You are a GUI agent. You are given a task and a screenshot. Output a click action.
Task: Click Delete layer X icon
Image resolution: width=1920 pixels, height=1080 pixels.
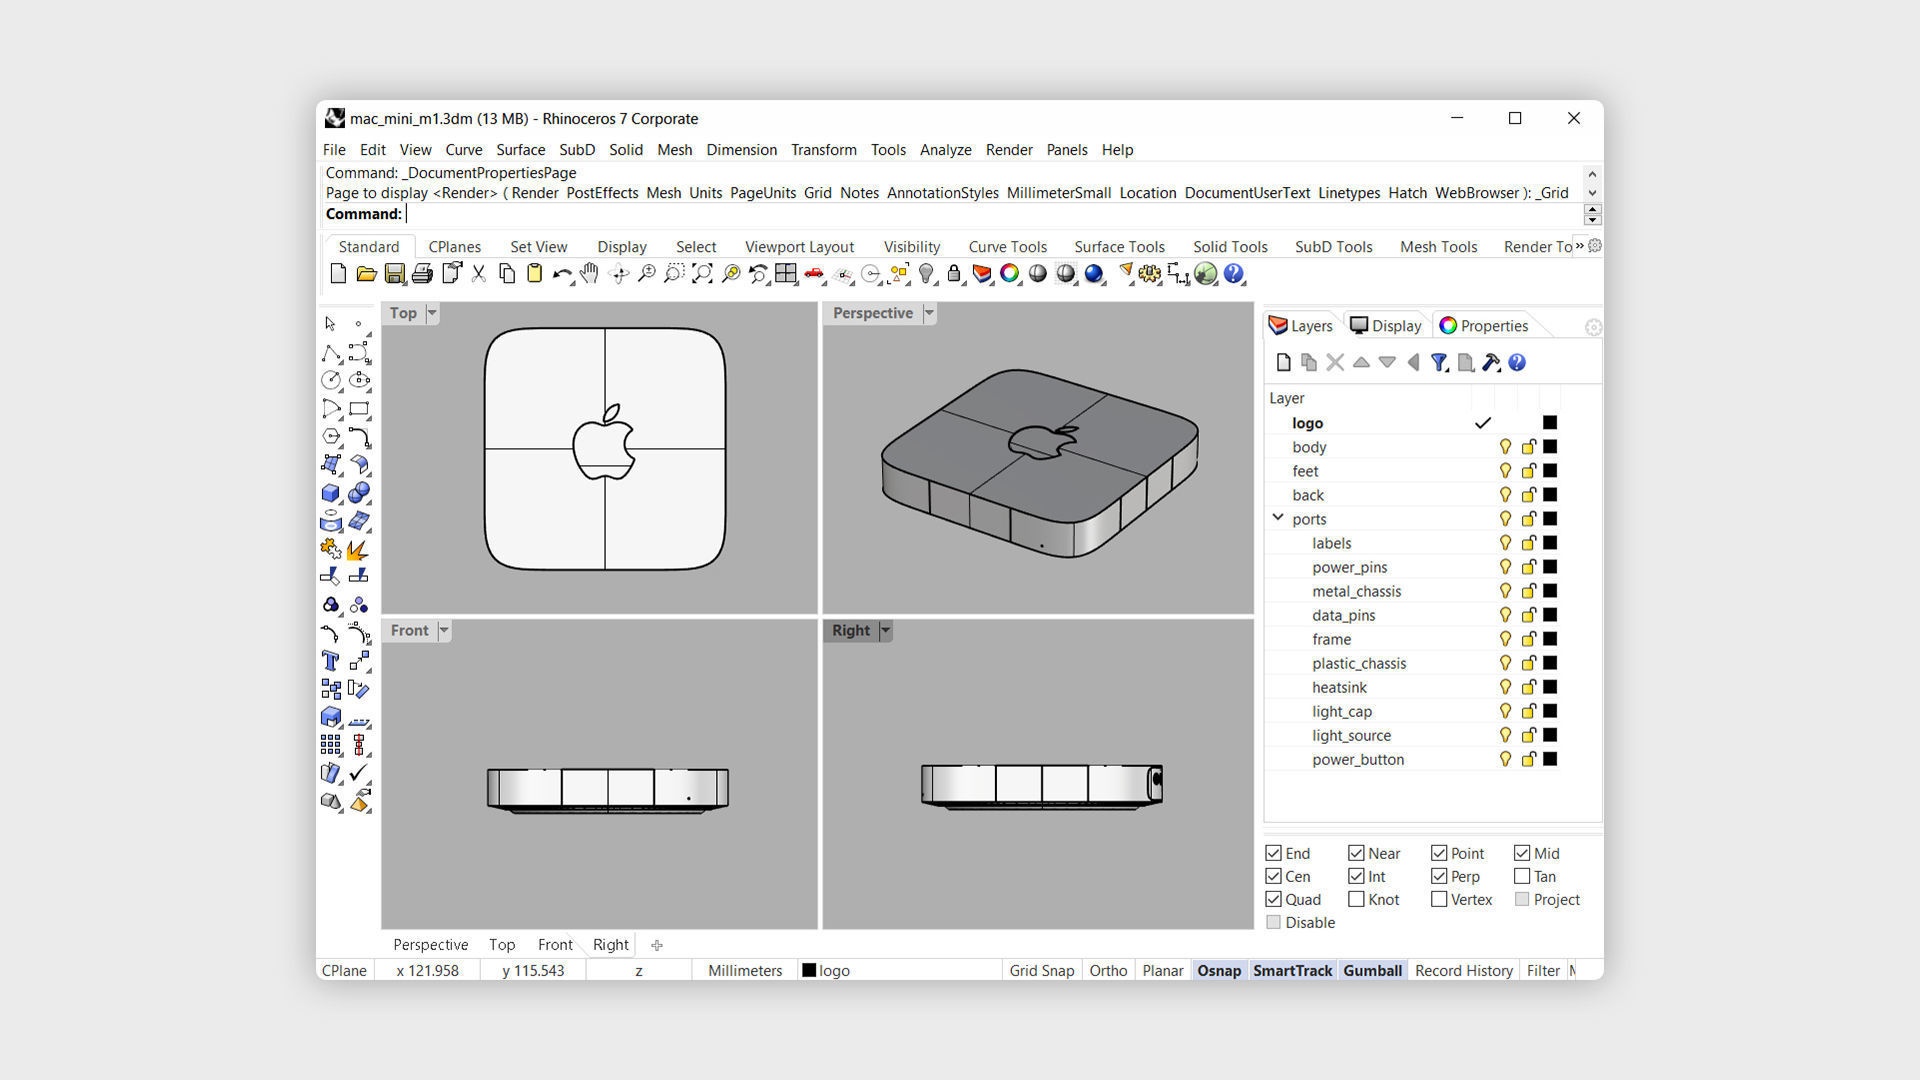(x=1335, y=363)
